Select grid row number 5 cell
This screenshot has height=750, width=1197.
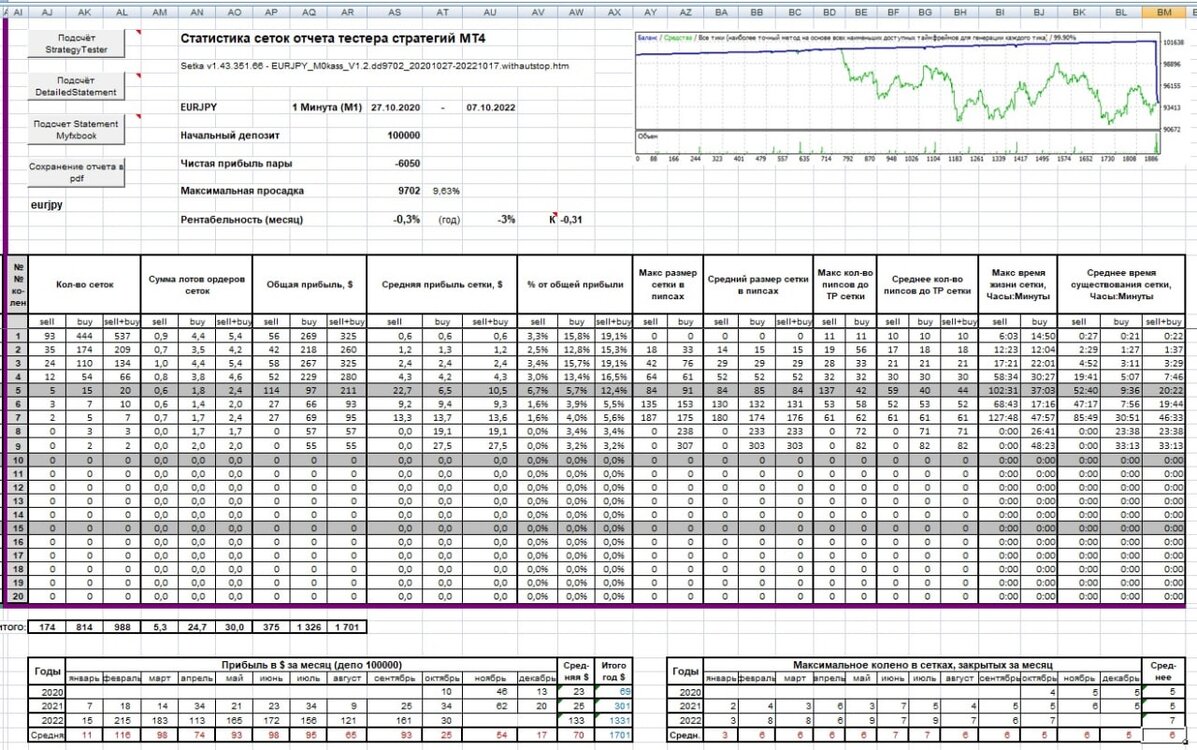point(18,390)
